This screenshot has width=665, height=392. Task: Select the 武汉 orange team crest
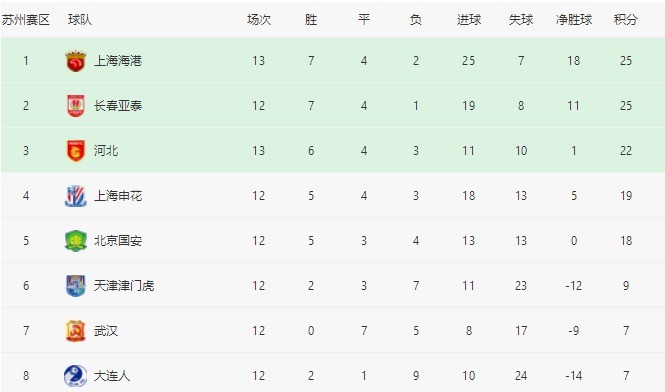click(x=76, y=330)
